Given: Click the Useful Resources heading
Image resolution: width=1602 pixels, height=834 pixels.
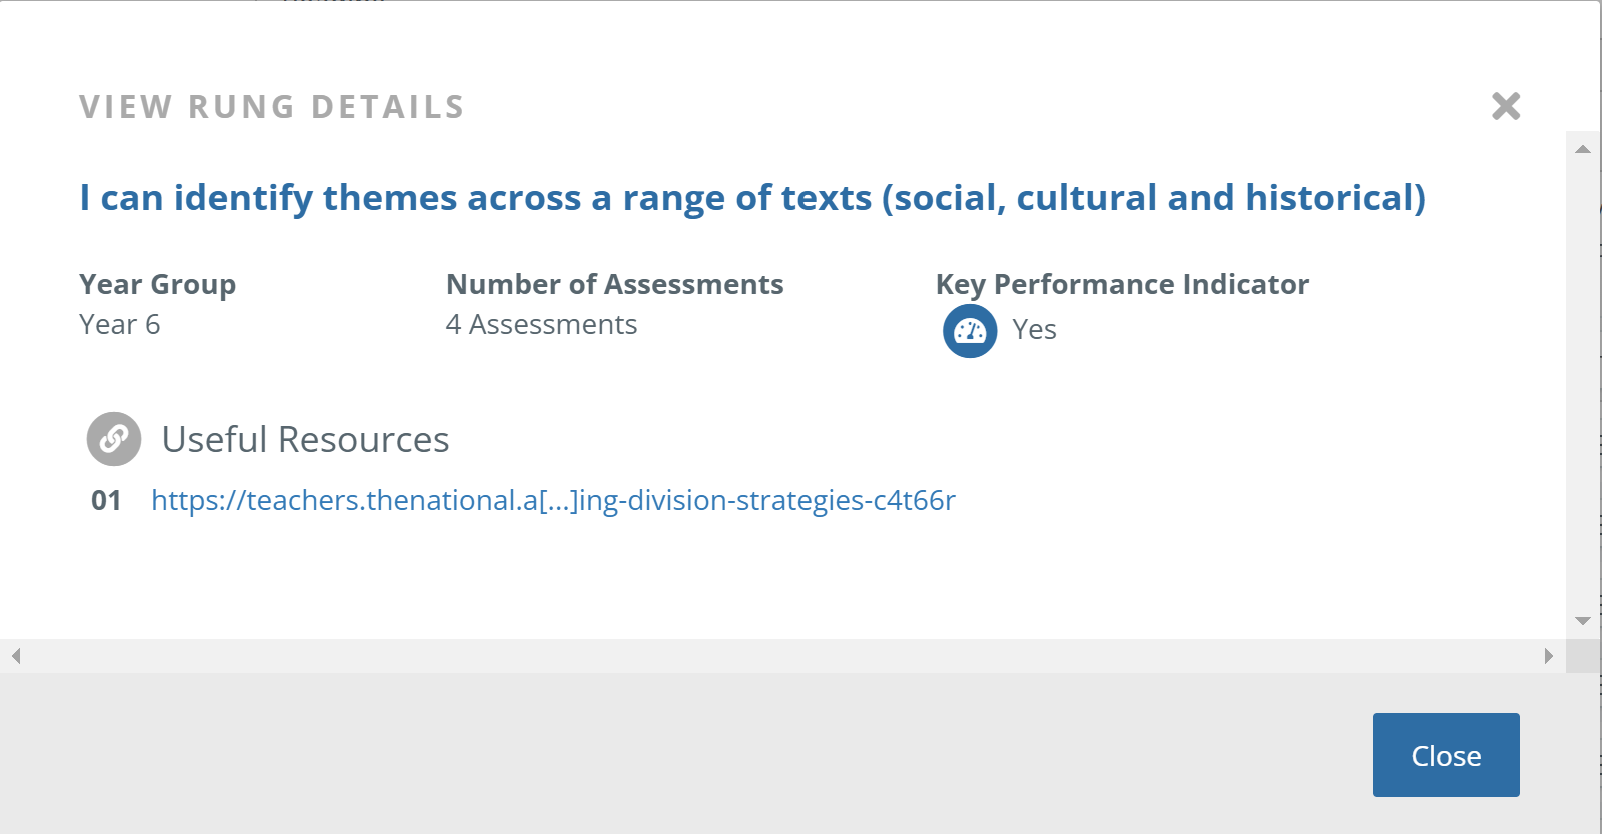Looking at the screenshot, I should point(305,439).
